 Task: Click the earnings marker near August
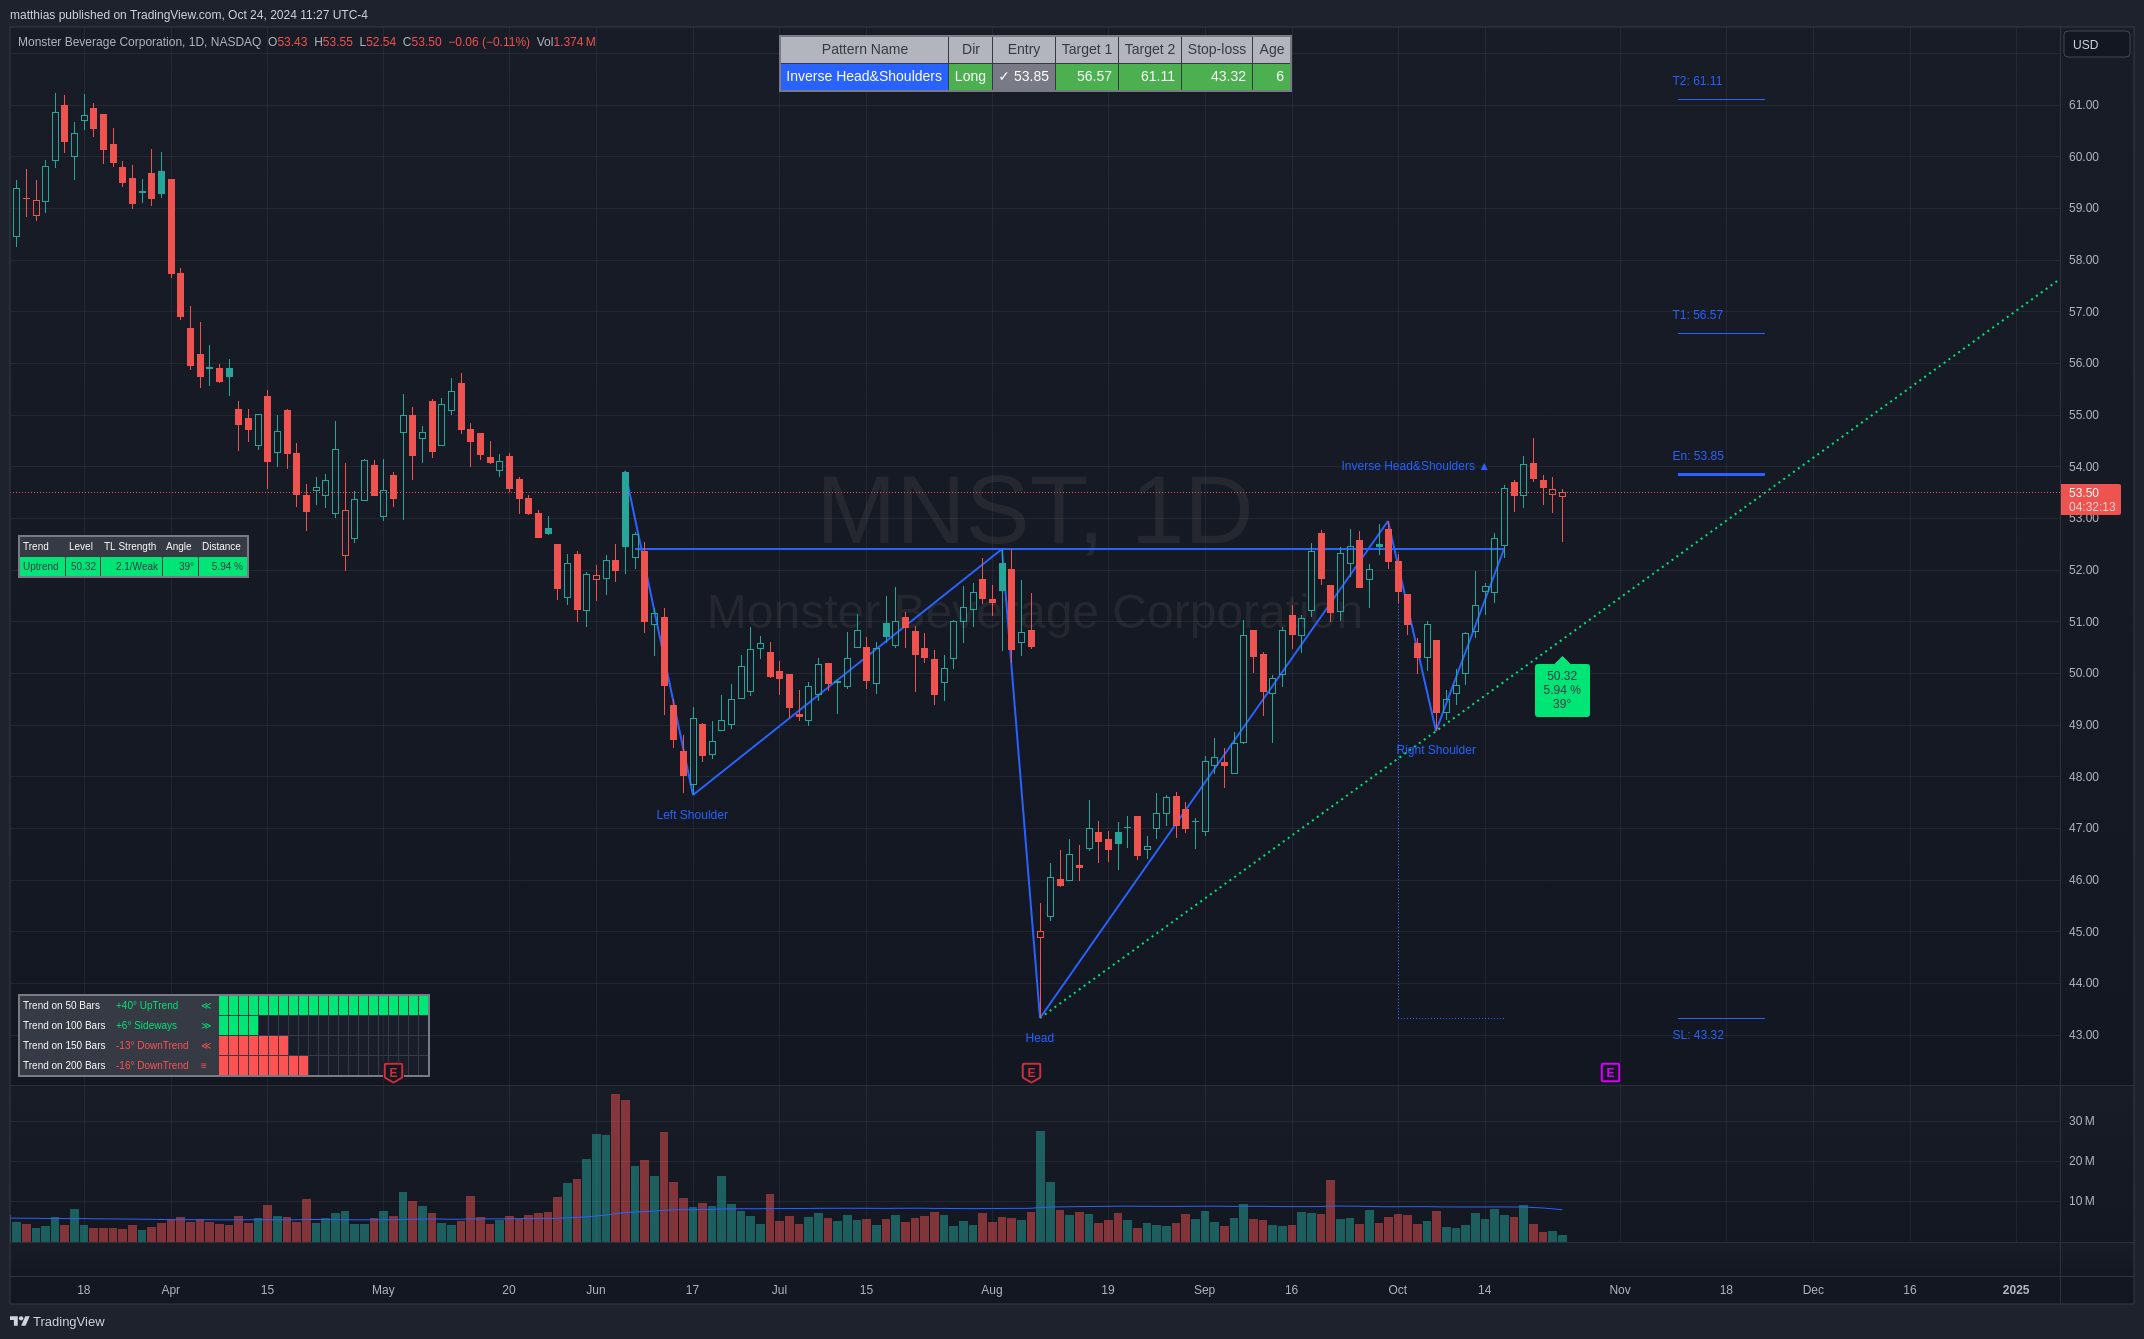(x=1031, y=1072)
